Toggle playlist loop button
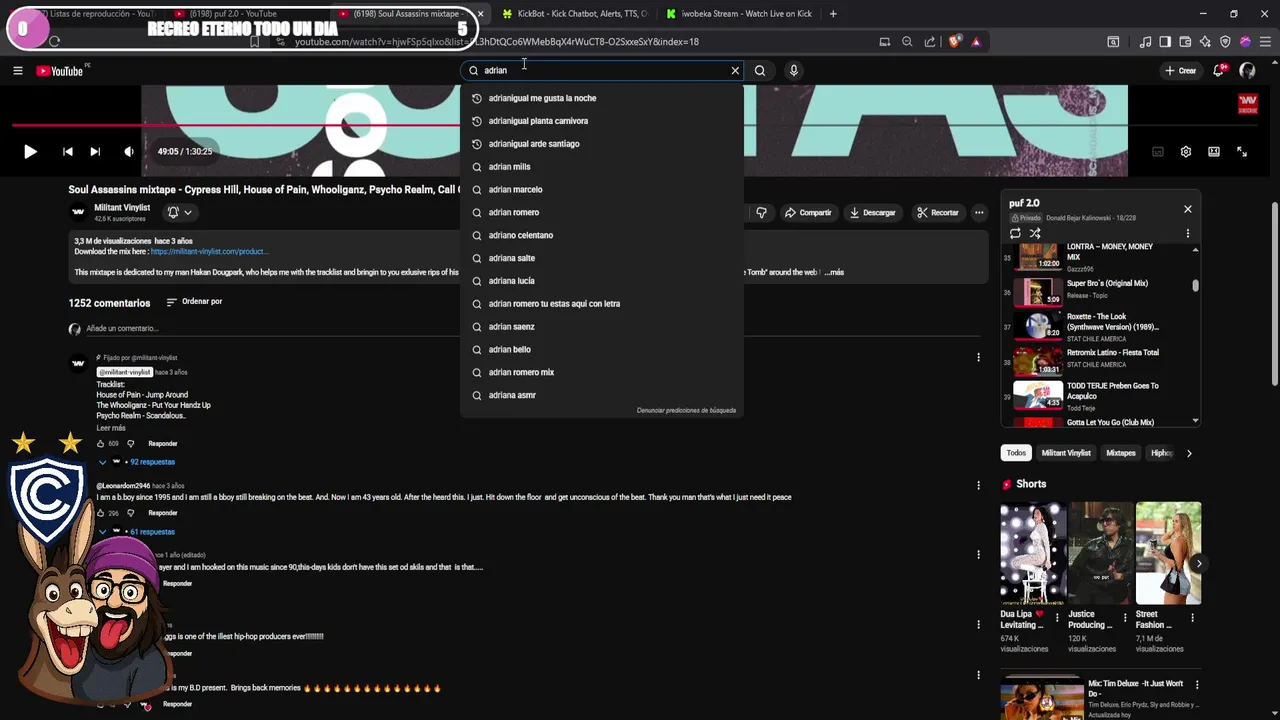The height and width of the screenshot is (720, 1280). tap(1015, 233)
